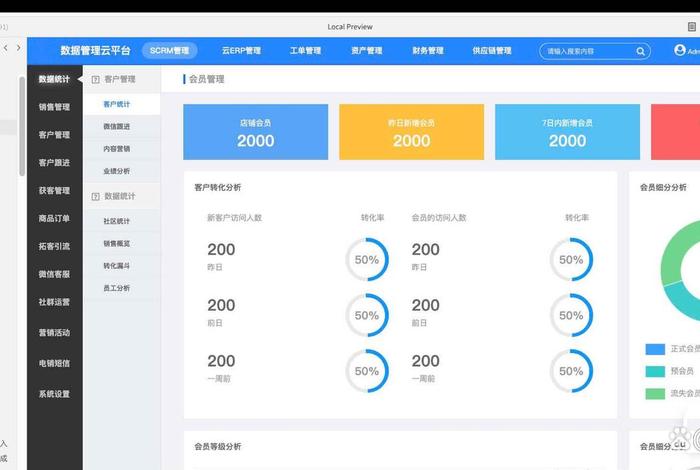Select 业绩分析 submenu entry

tap(121, 171)
